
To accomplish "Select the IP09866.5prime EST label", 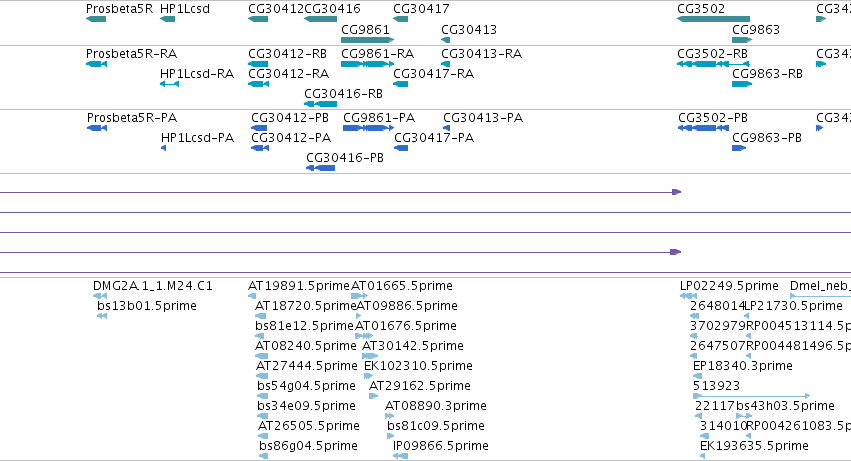I will point(441,446).
